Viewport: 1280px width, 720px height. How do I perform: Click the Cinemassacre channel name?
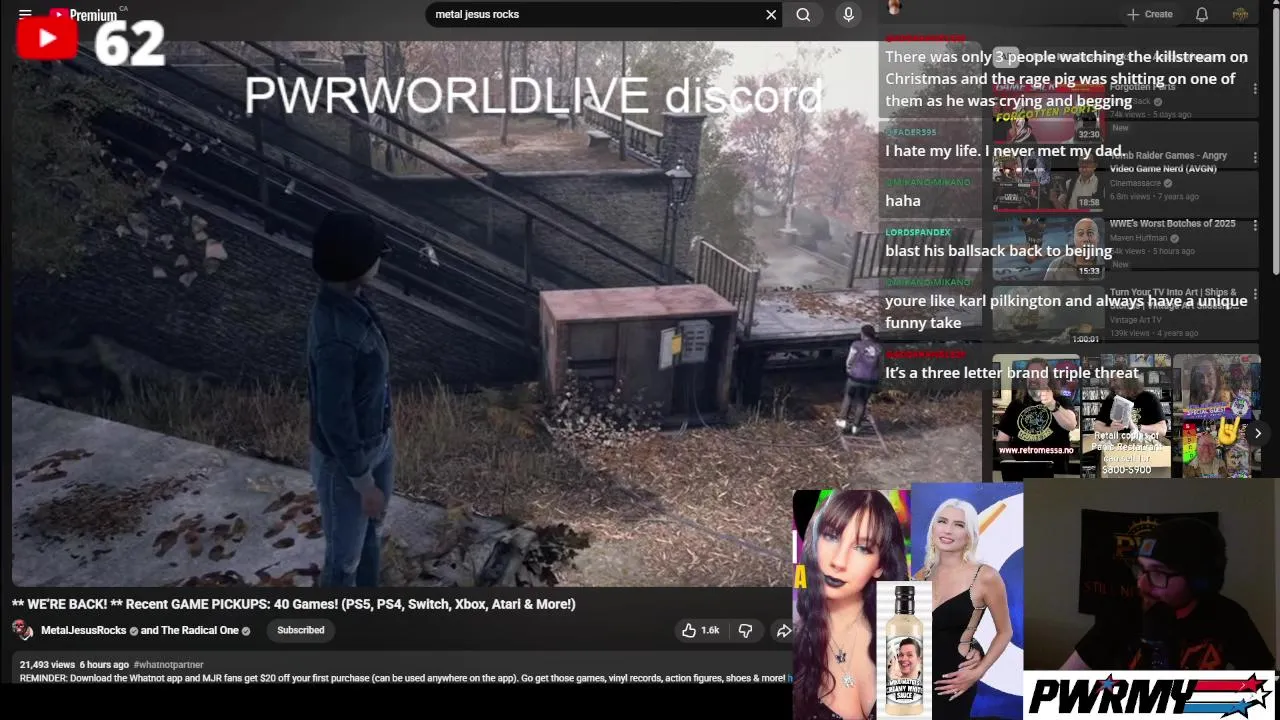pyautogui.click(x=1135, y=183)
